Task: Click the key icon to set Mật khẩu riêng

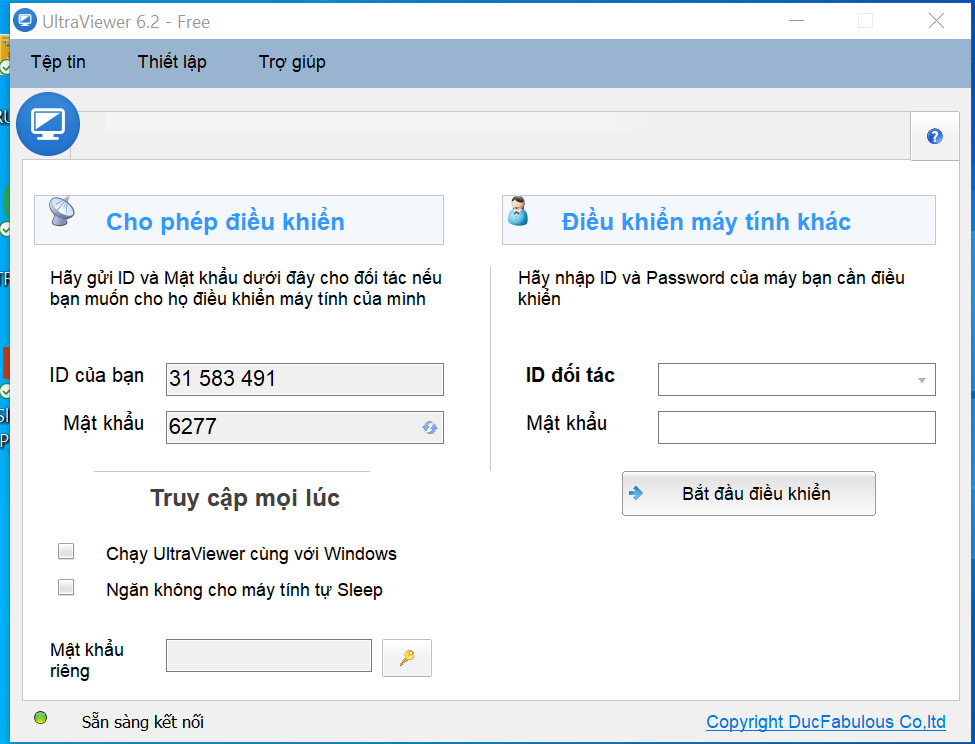Action: [407, 658]
